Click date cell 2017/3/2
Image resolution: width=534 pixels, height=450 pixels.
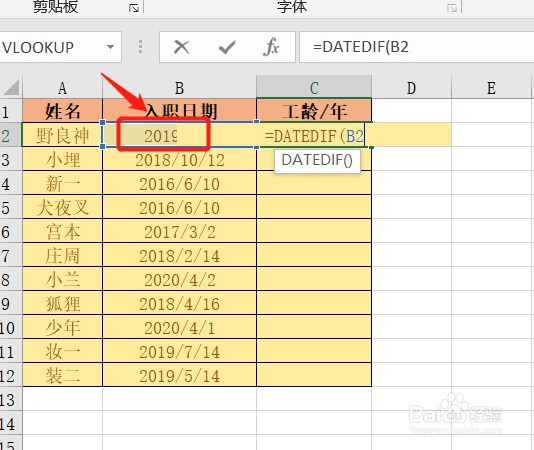tap(179, 232)
